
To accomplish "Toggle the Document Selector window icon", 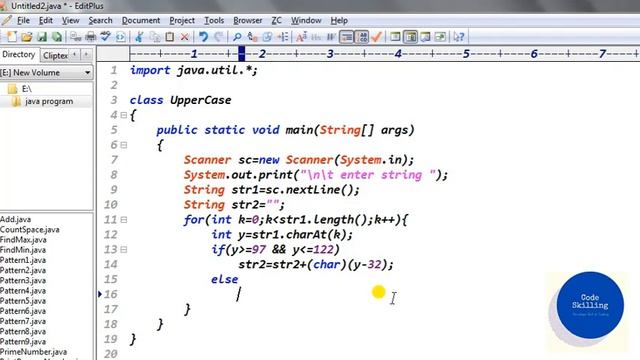I will click(395, 37).
